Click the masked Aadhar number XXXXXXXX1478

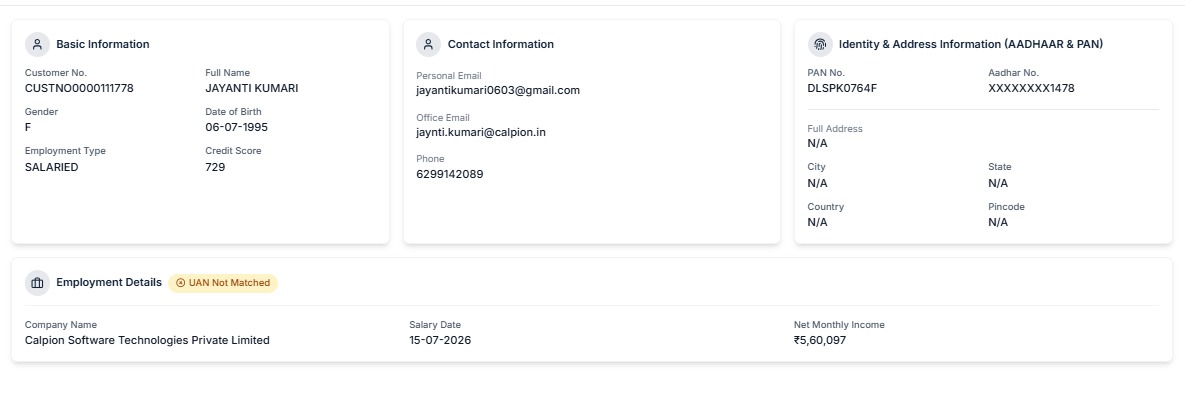pyautogui.click(x=1031, y=88)
